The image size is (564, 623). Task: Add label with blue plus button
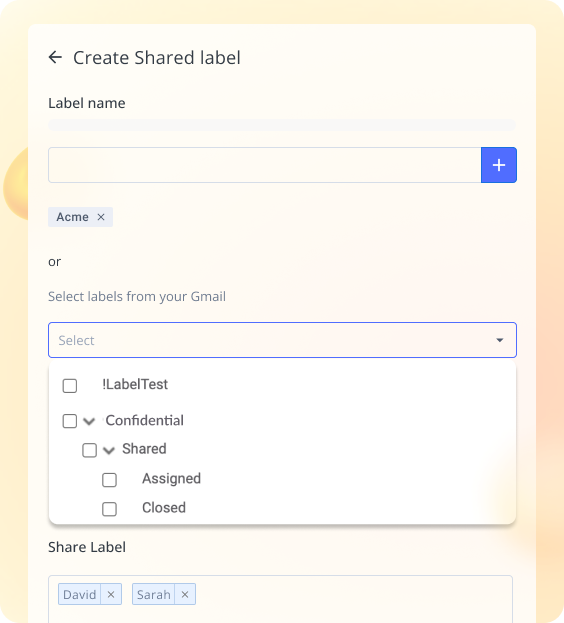(498, 165)
